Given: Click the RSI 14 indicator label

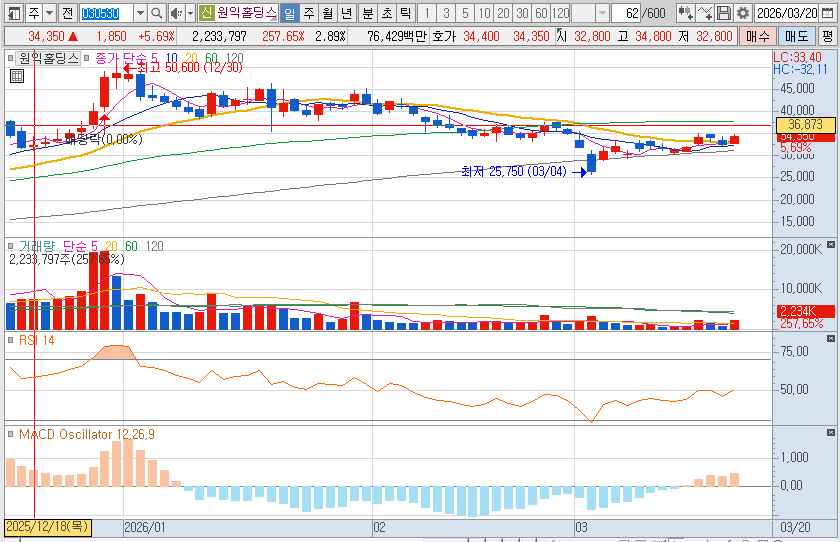Looking at the screenshot, I should (x=36, y=340).
